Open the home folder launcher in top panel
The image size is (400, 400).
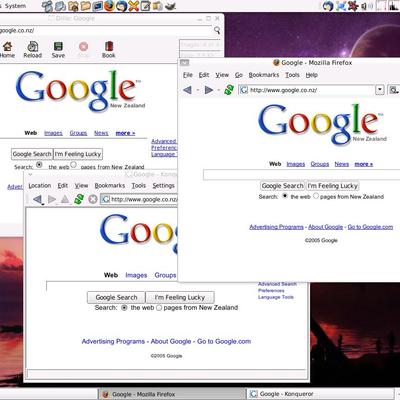73,6
